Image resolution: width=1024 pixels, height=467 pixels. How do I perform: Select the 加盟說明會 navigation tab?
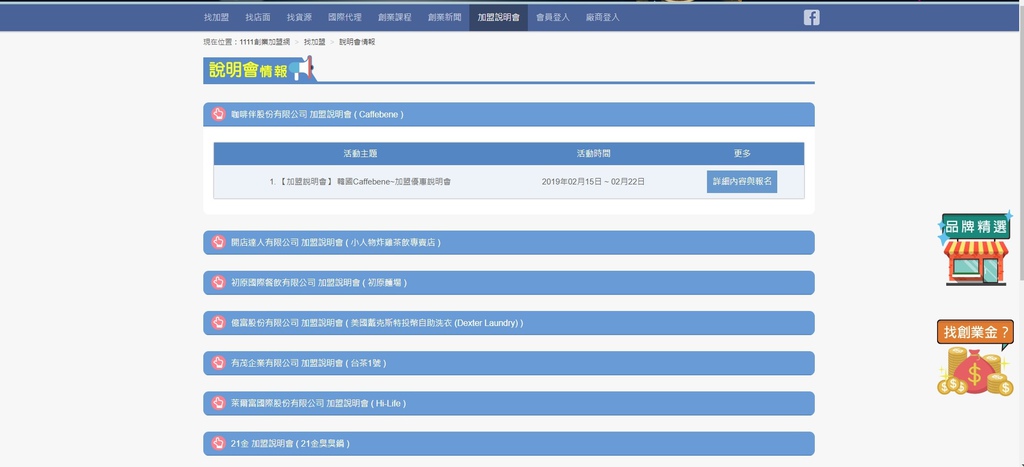[x=498, y=18]
